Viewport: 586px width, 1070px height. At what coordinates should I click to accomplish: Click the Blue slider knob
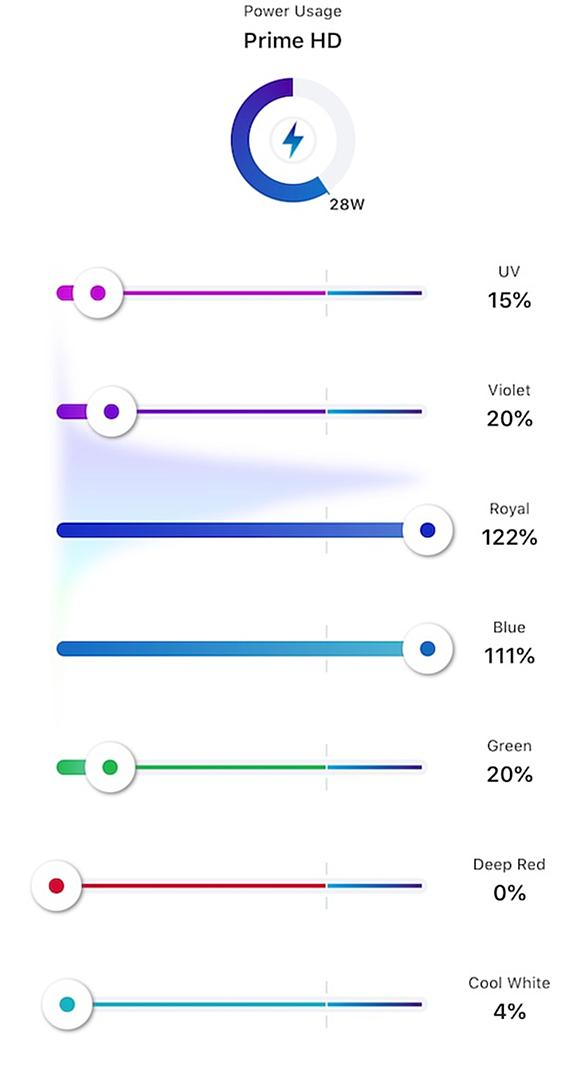pos(428,648)
